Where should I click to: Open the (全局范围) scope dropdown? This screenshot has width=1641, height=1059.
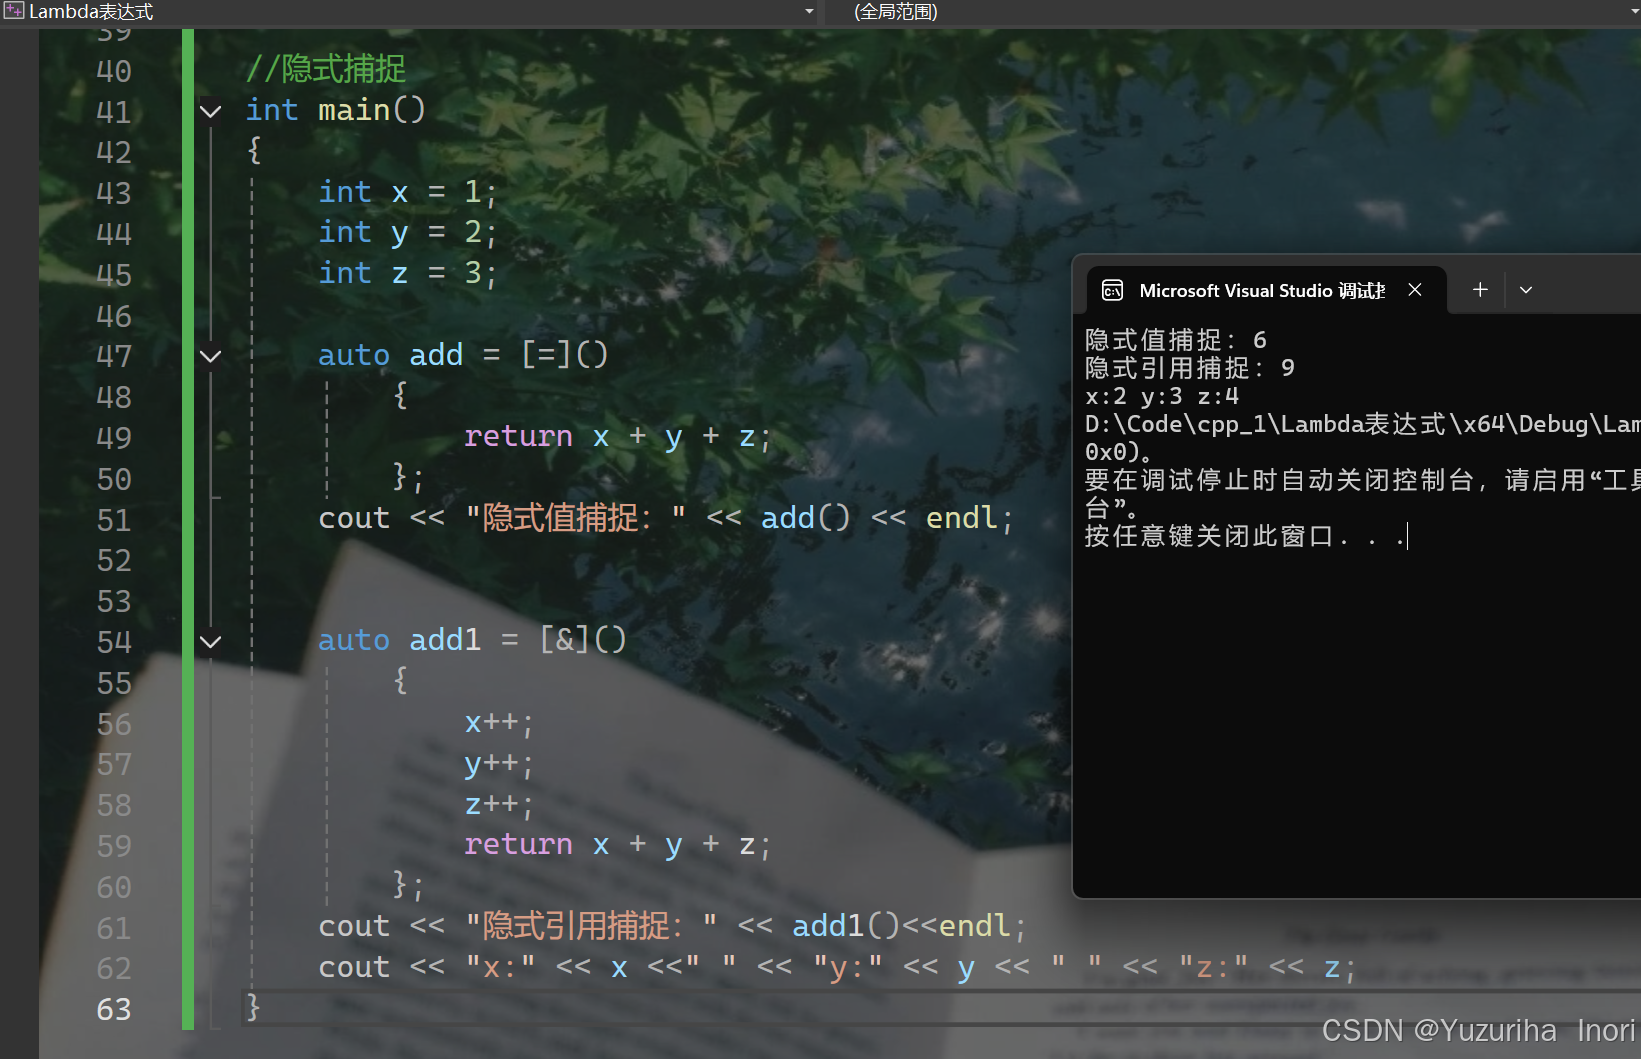click(1634, 12)
